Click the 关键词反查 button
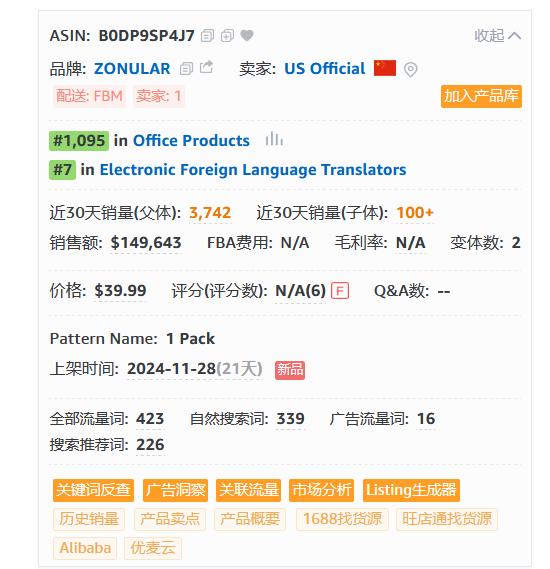 point(93,490)
